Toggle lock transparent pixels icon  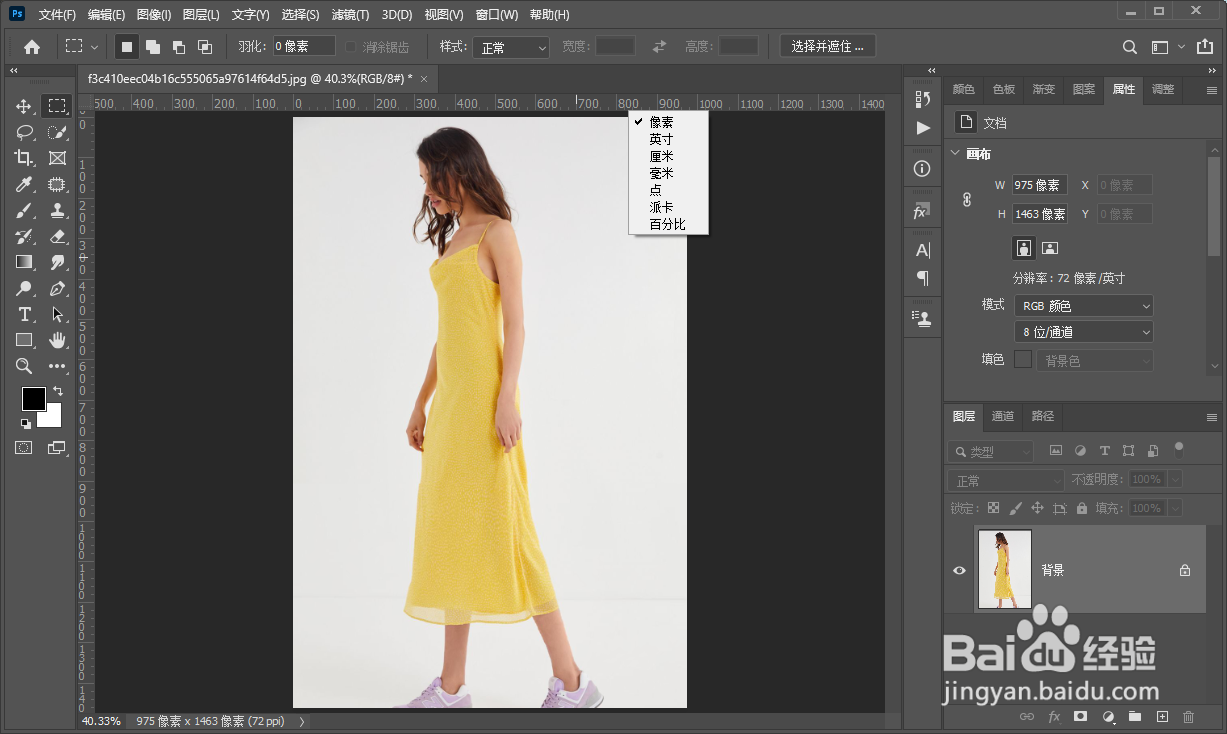pos(993,508)
